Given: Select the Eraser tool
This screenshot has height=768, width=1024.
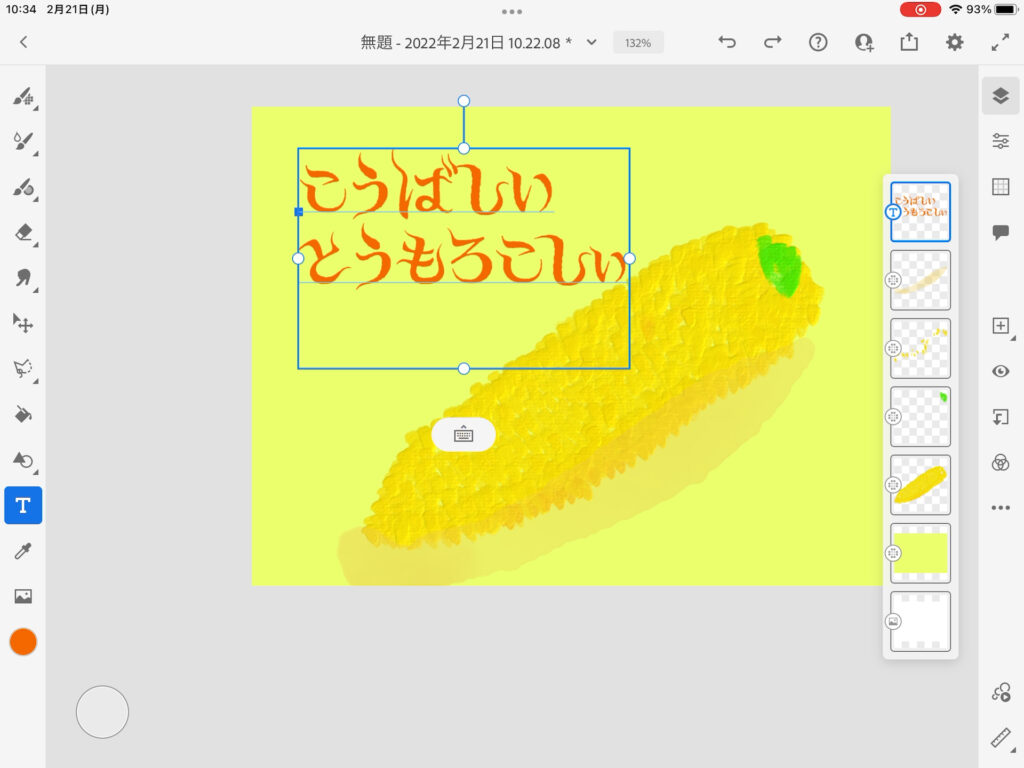Looking at the screenshot, I should coord(23,232).
